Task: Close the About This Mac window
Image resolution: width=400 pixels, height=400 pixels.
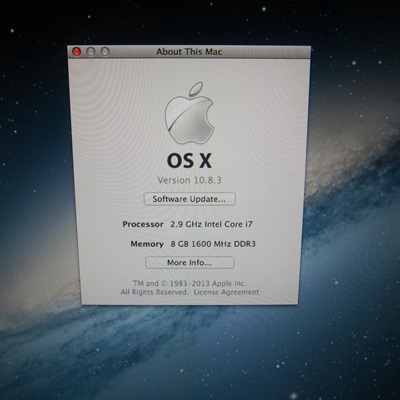Action: coord(77,52)
